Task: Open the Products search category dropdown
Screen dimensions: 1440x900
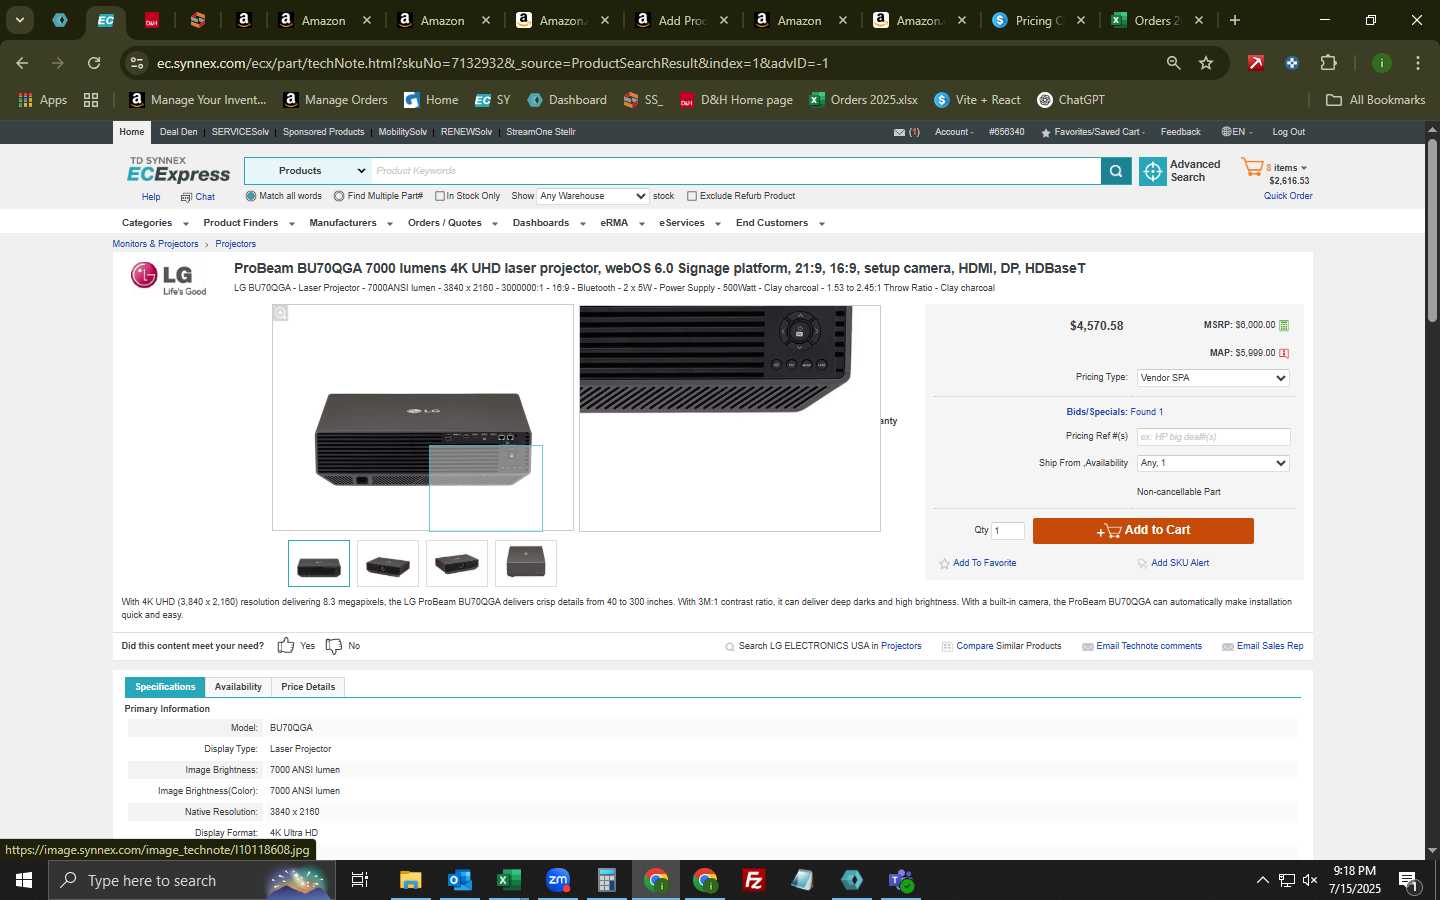Action: point(308,171)
